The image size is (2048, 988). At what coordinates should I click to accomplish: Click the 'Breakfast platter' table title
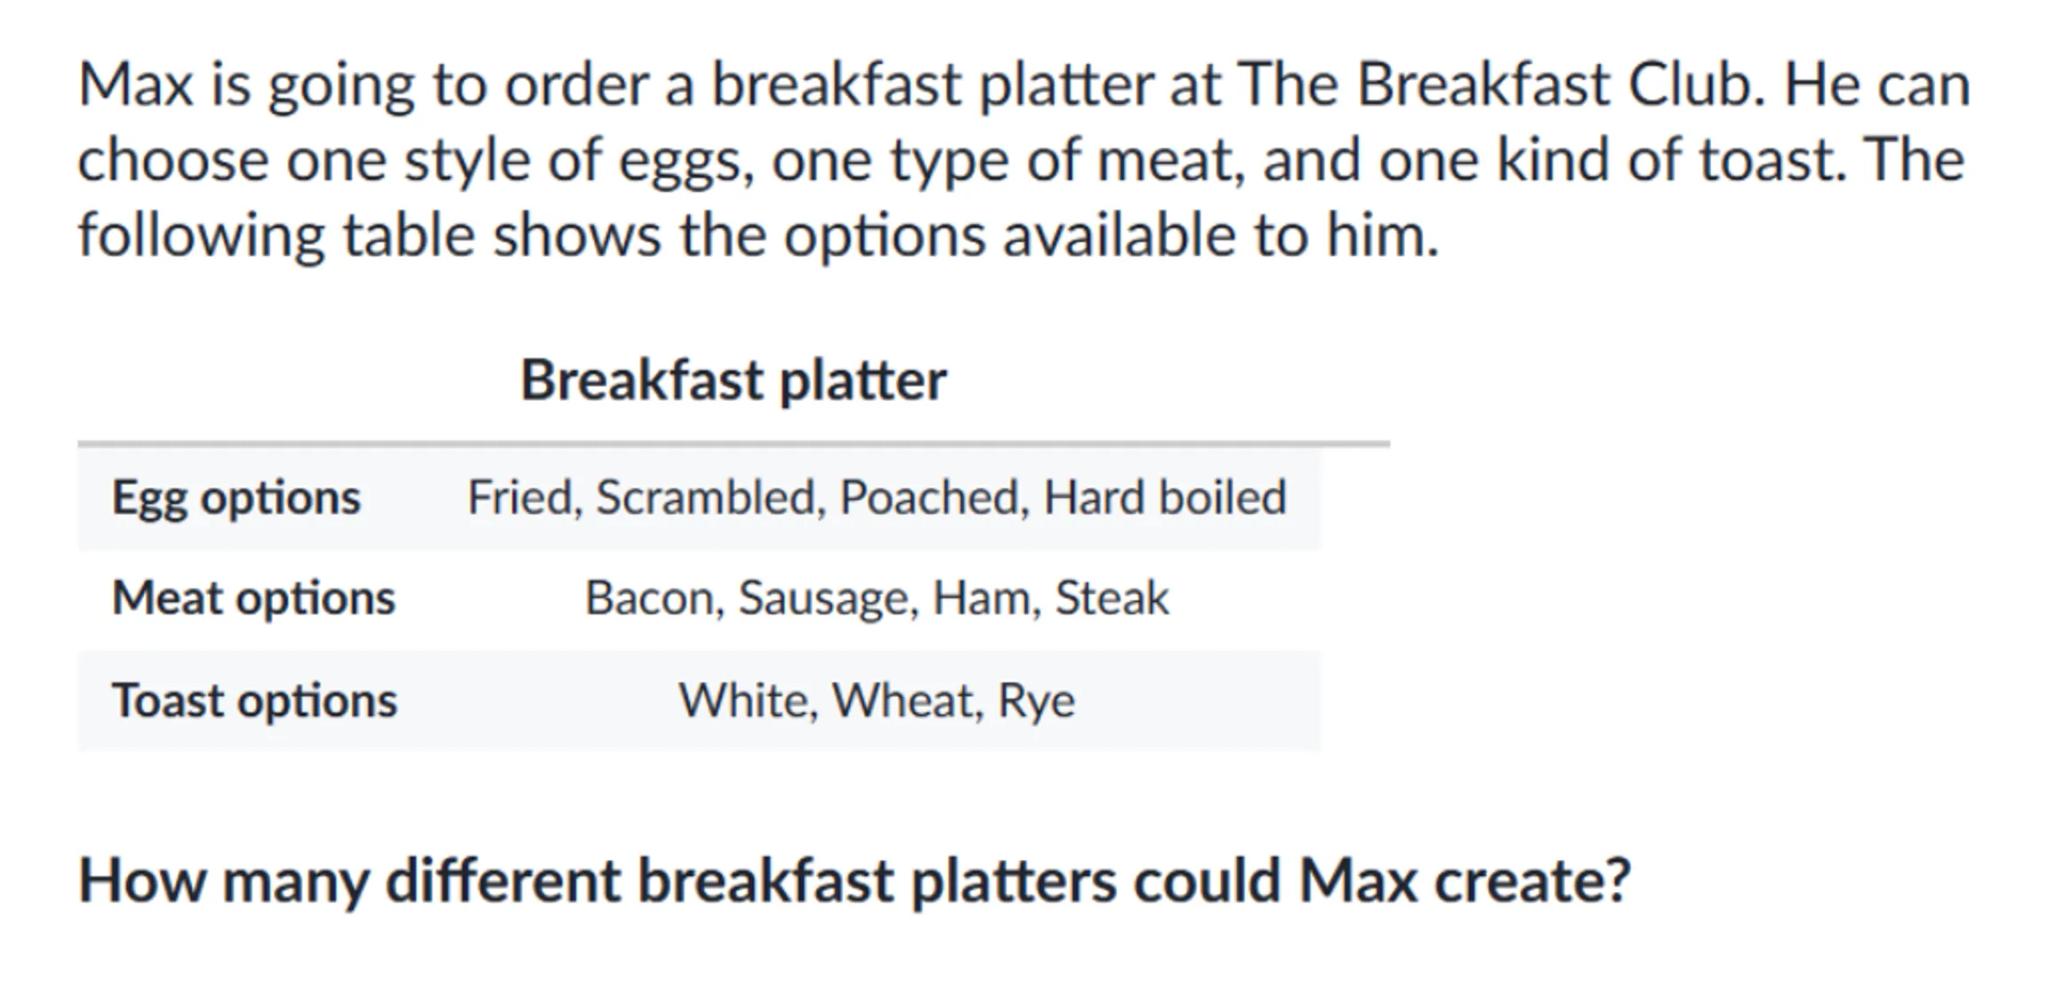click(x=733, y=381)
